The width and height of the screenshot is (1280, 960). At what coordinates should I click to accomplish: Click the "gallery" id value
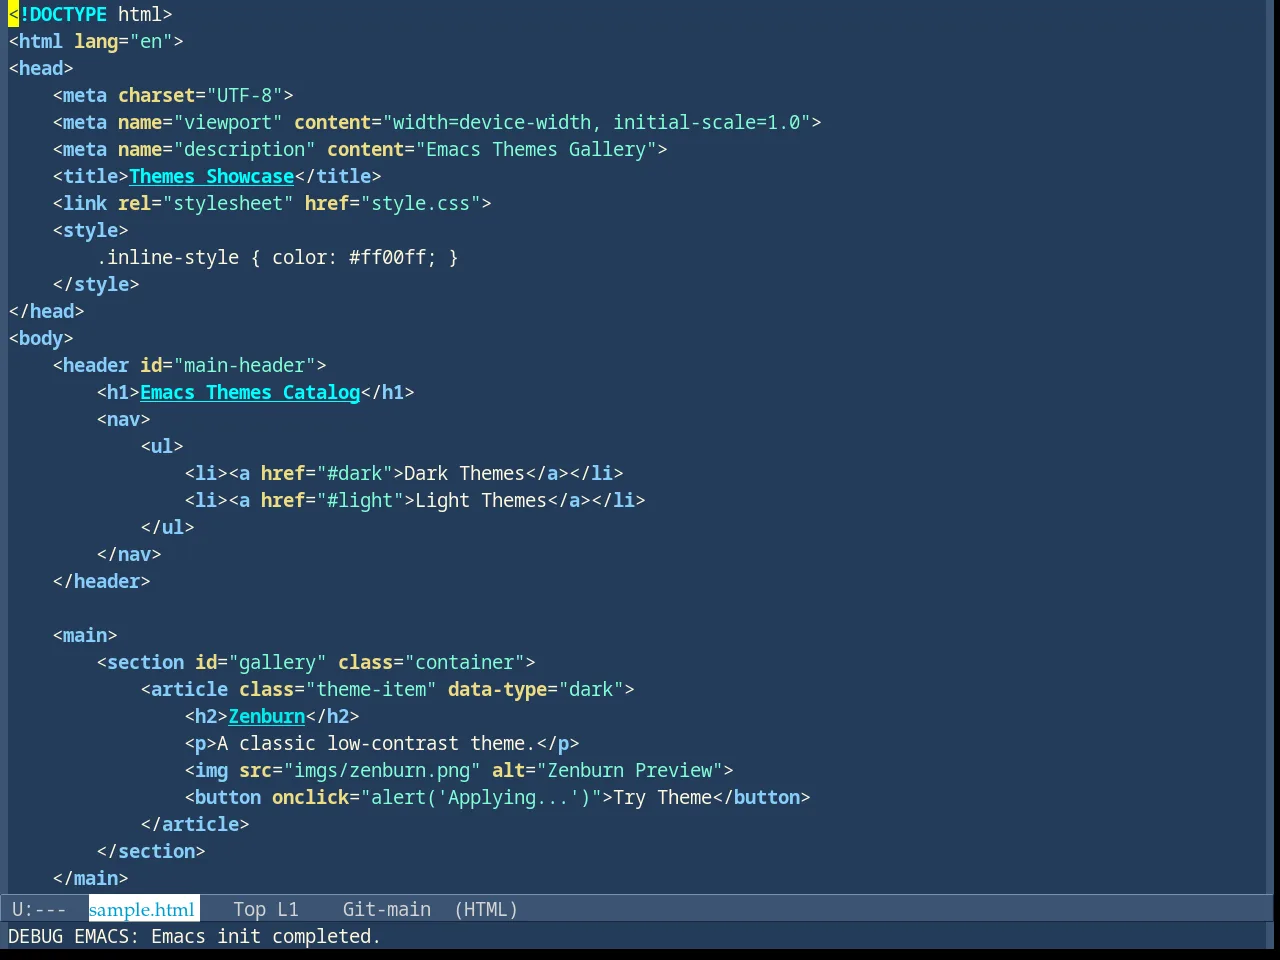(x=278, y=662)
